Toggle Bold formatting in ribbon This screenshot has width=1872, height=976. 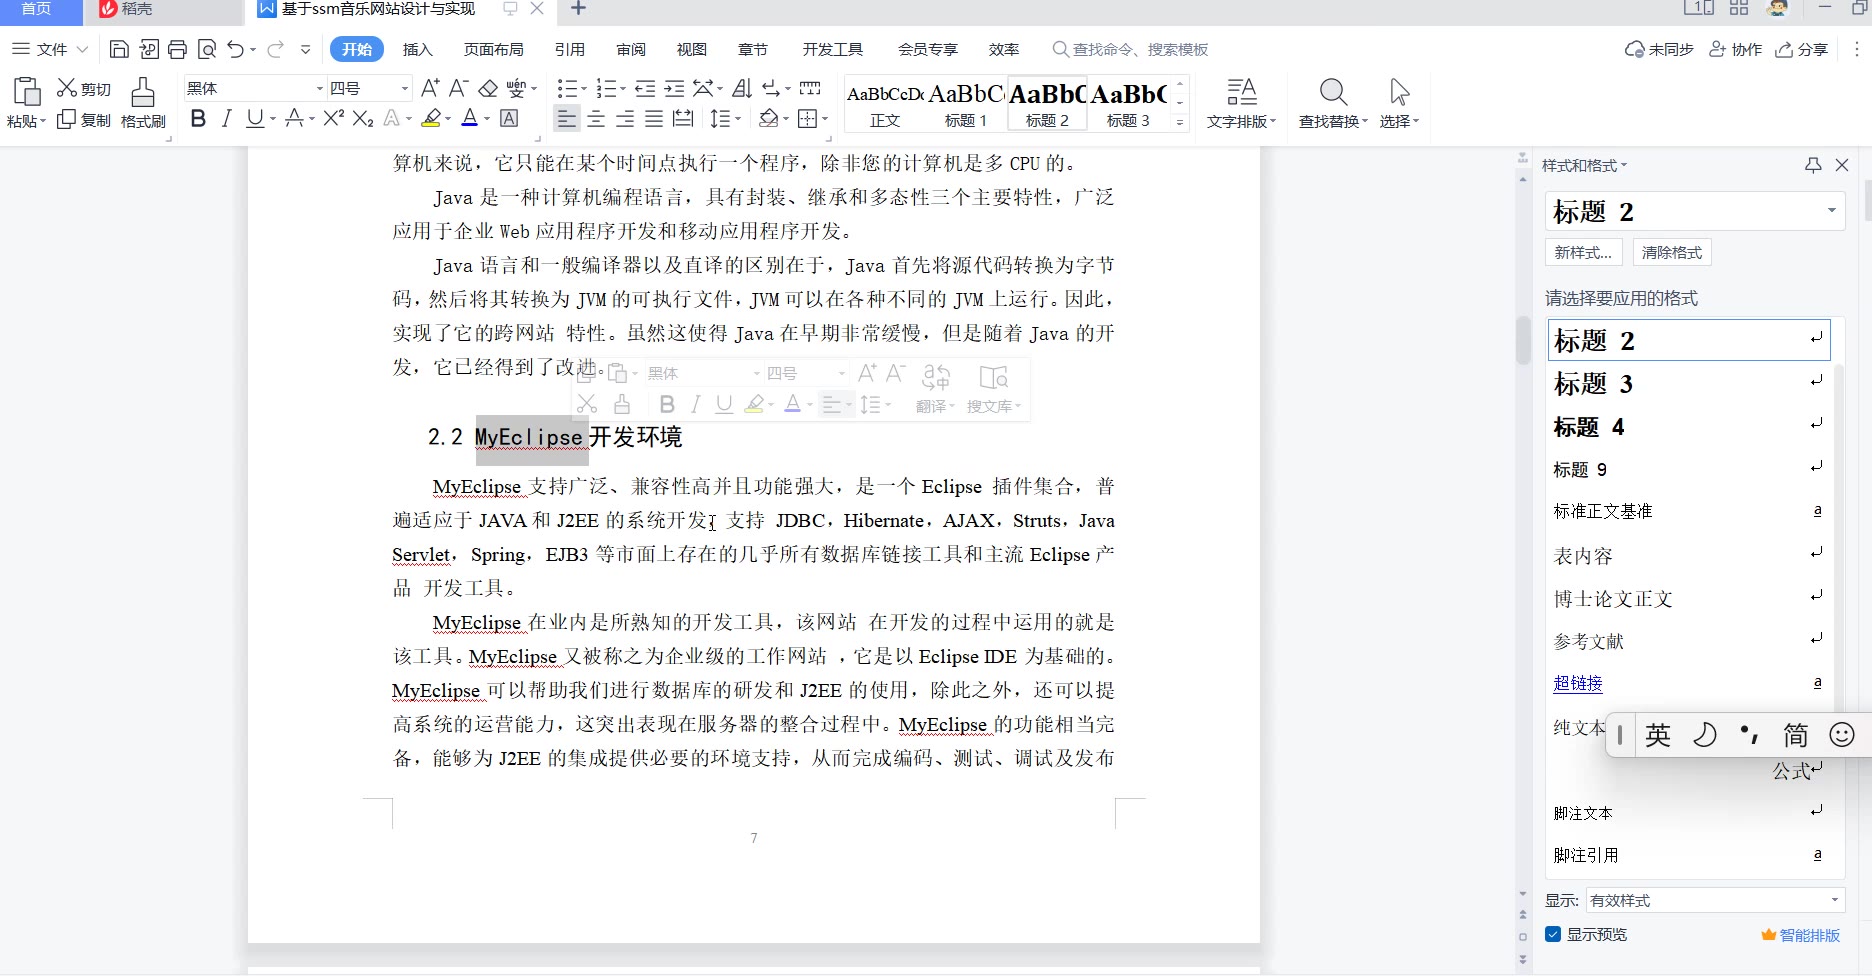(x=198, y=119)
